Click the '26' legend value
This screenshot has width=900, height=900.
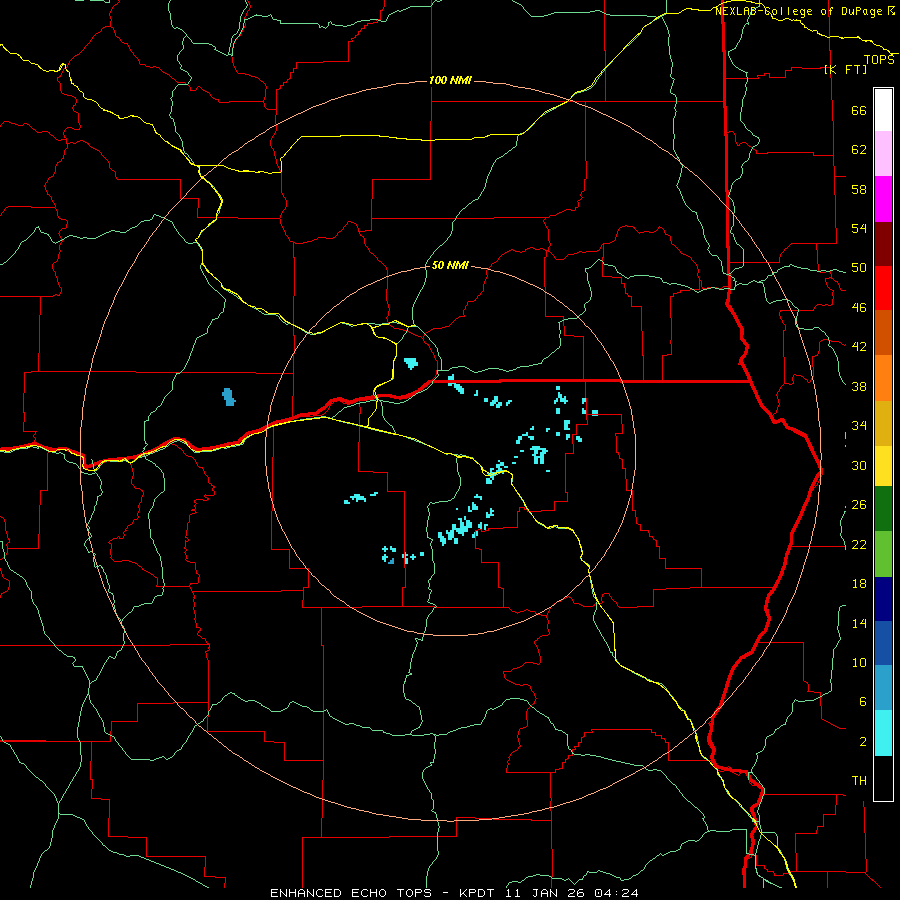(x=859, y=505)
